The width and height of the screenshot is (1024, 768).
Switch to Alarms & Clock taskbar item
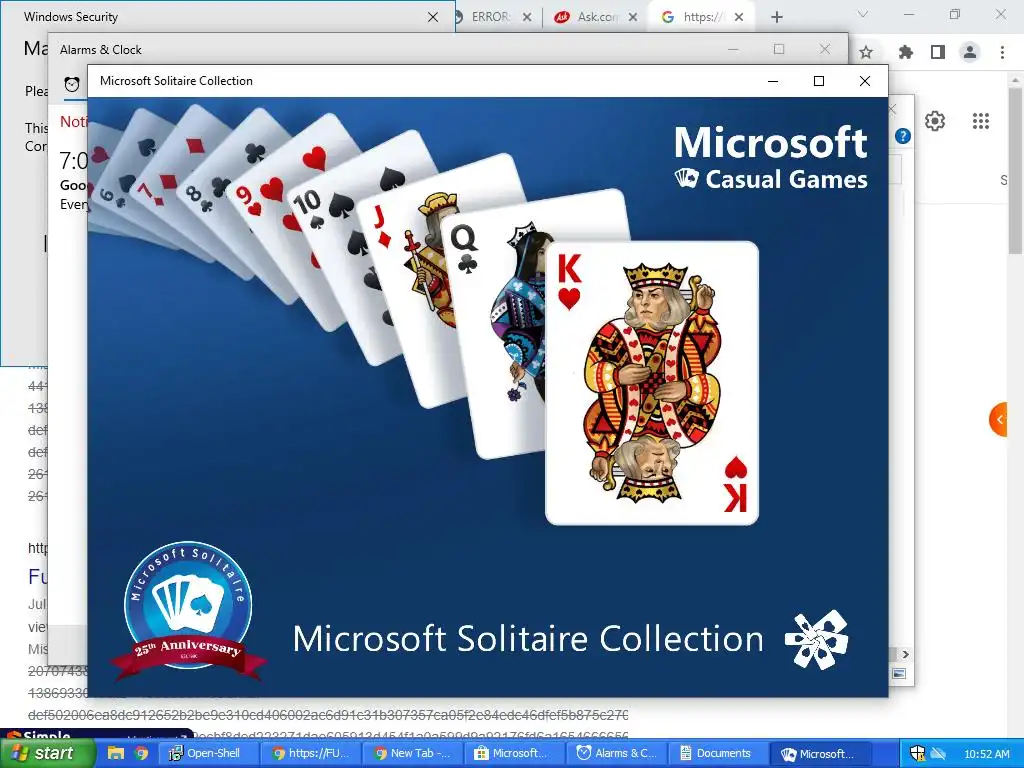tap(616, 753)
